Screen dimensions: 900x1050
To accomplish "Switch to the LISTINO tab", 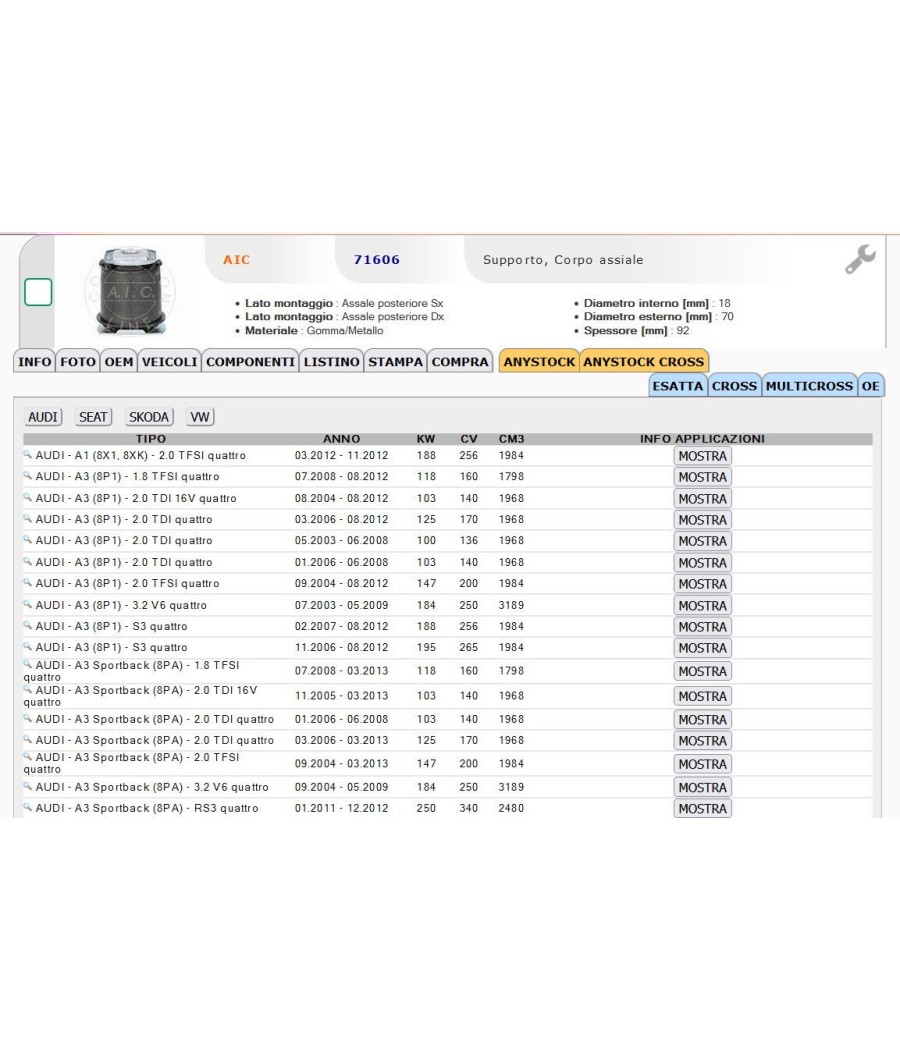I will tap(331, 362).
